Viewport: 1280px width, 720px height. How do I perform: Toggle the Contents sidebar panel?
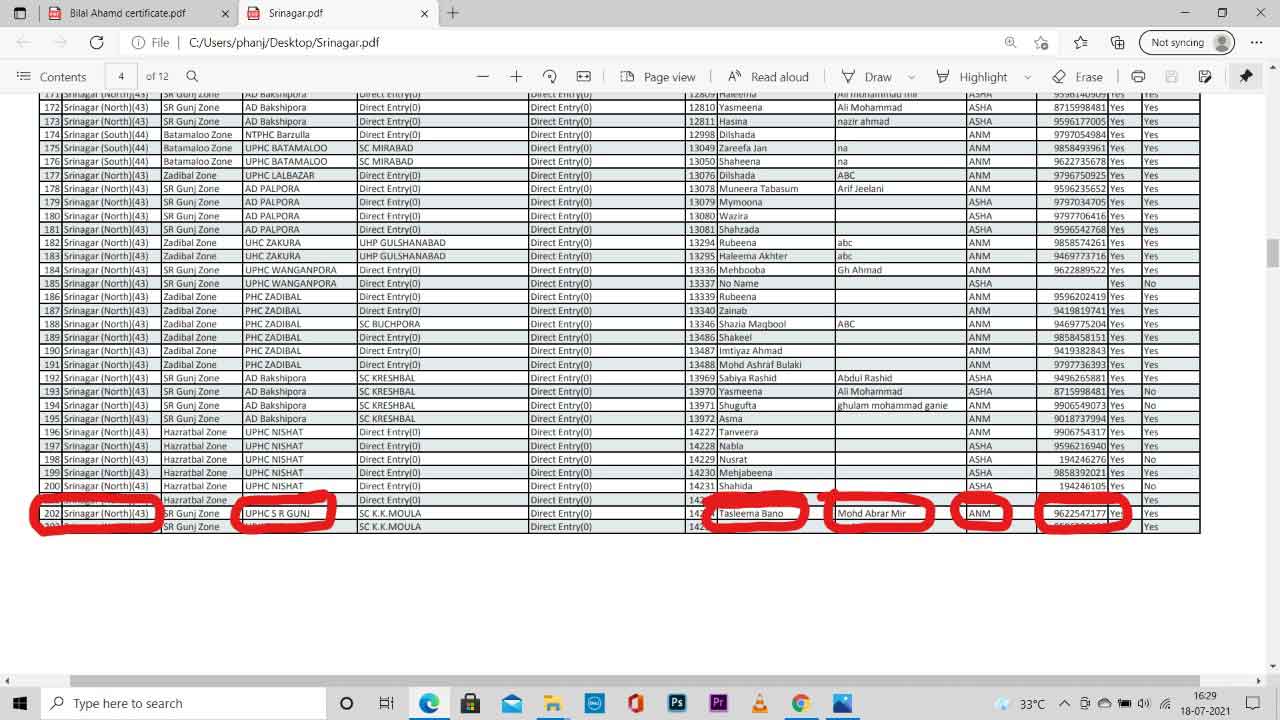(52, 77)
